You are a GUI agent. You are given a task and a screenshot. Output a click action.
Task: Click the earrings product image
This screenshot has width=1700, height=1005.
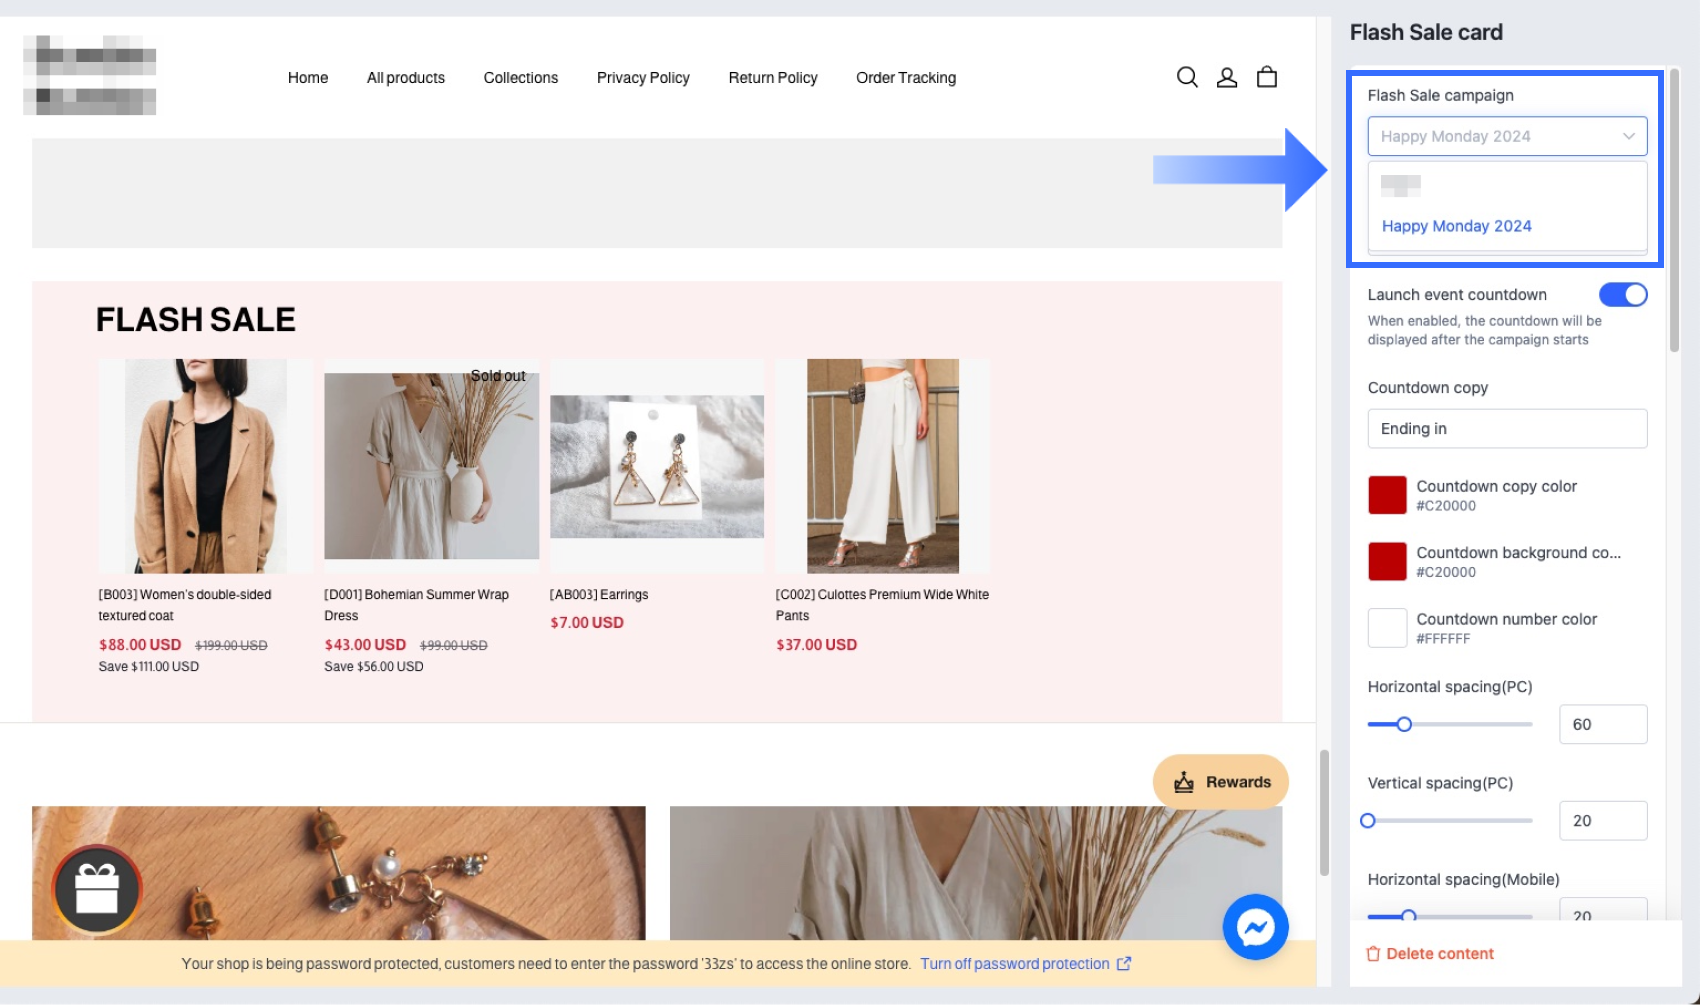pyautogui.click(x=657, y=466)
